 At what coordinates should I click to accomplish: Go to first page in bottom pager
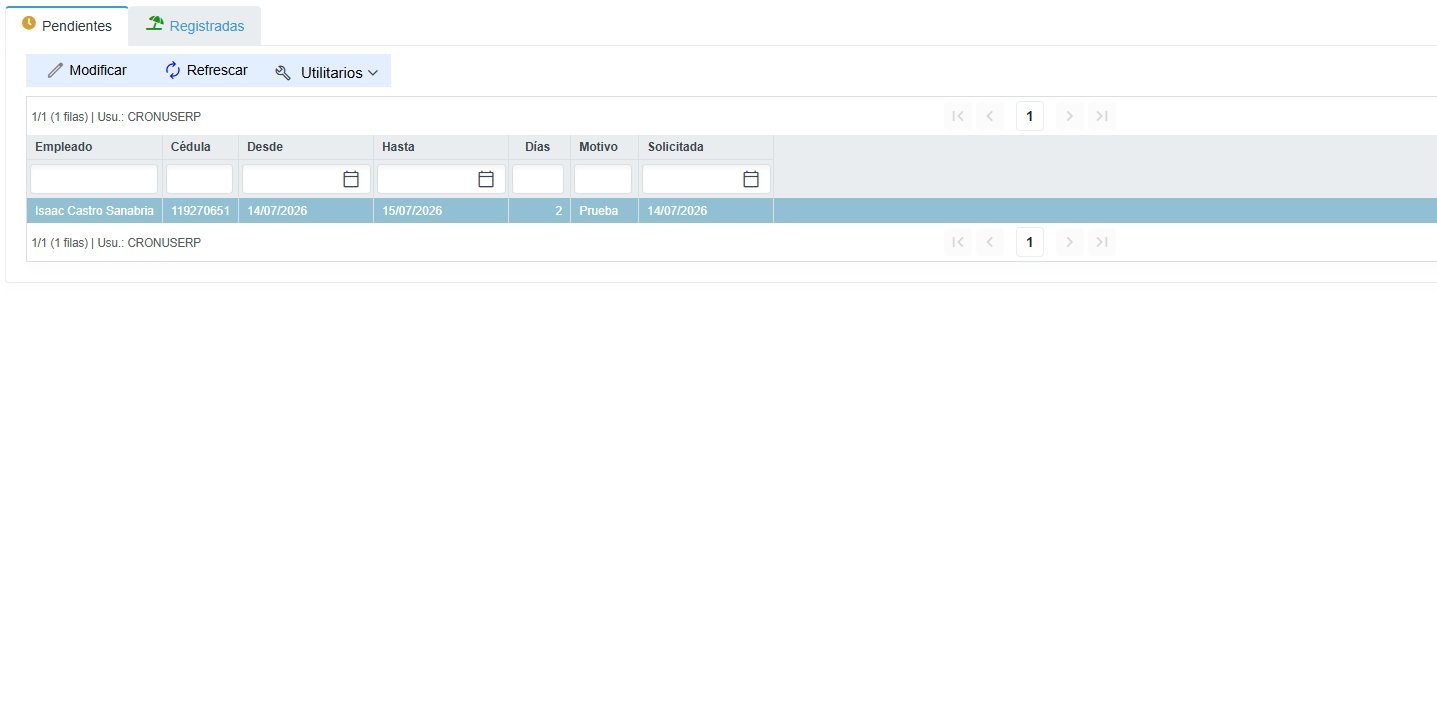[958, 242]
